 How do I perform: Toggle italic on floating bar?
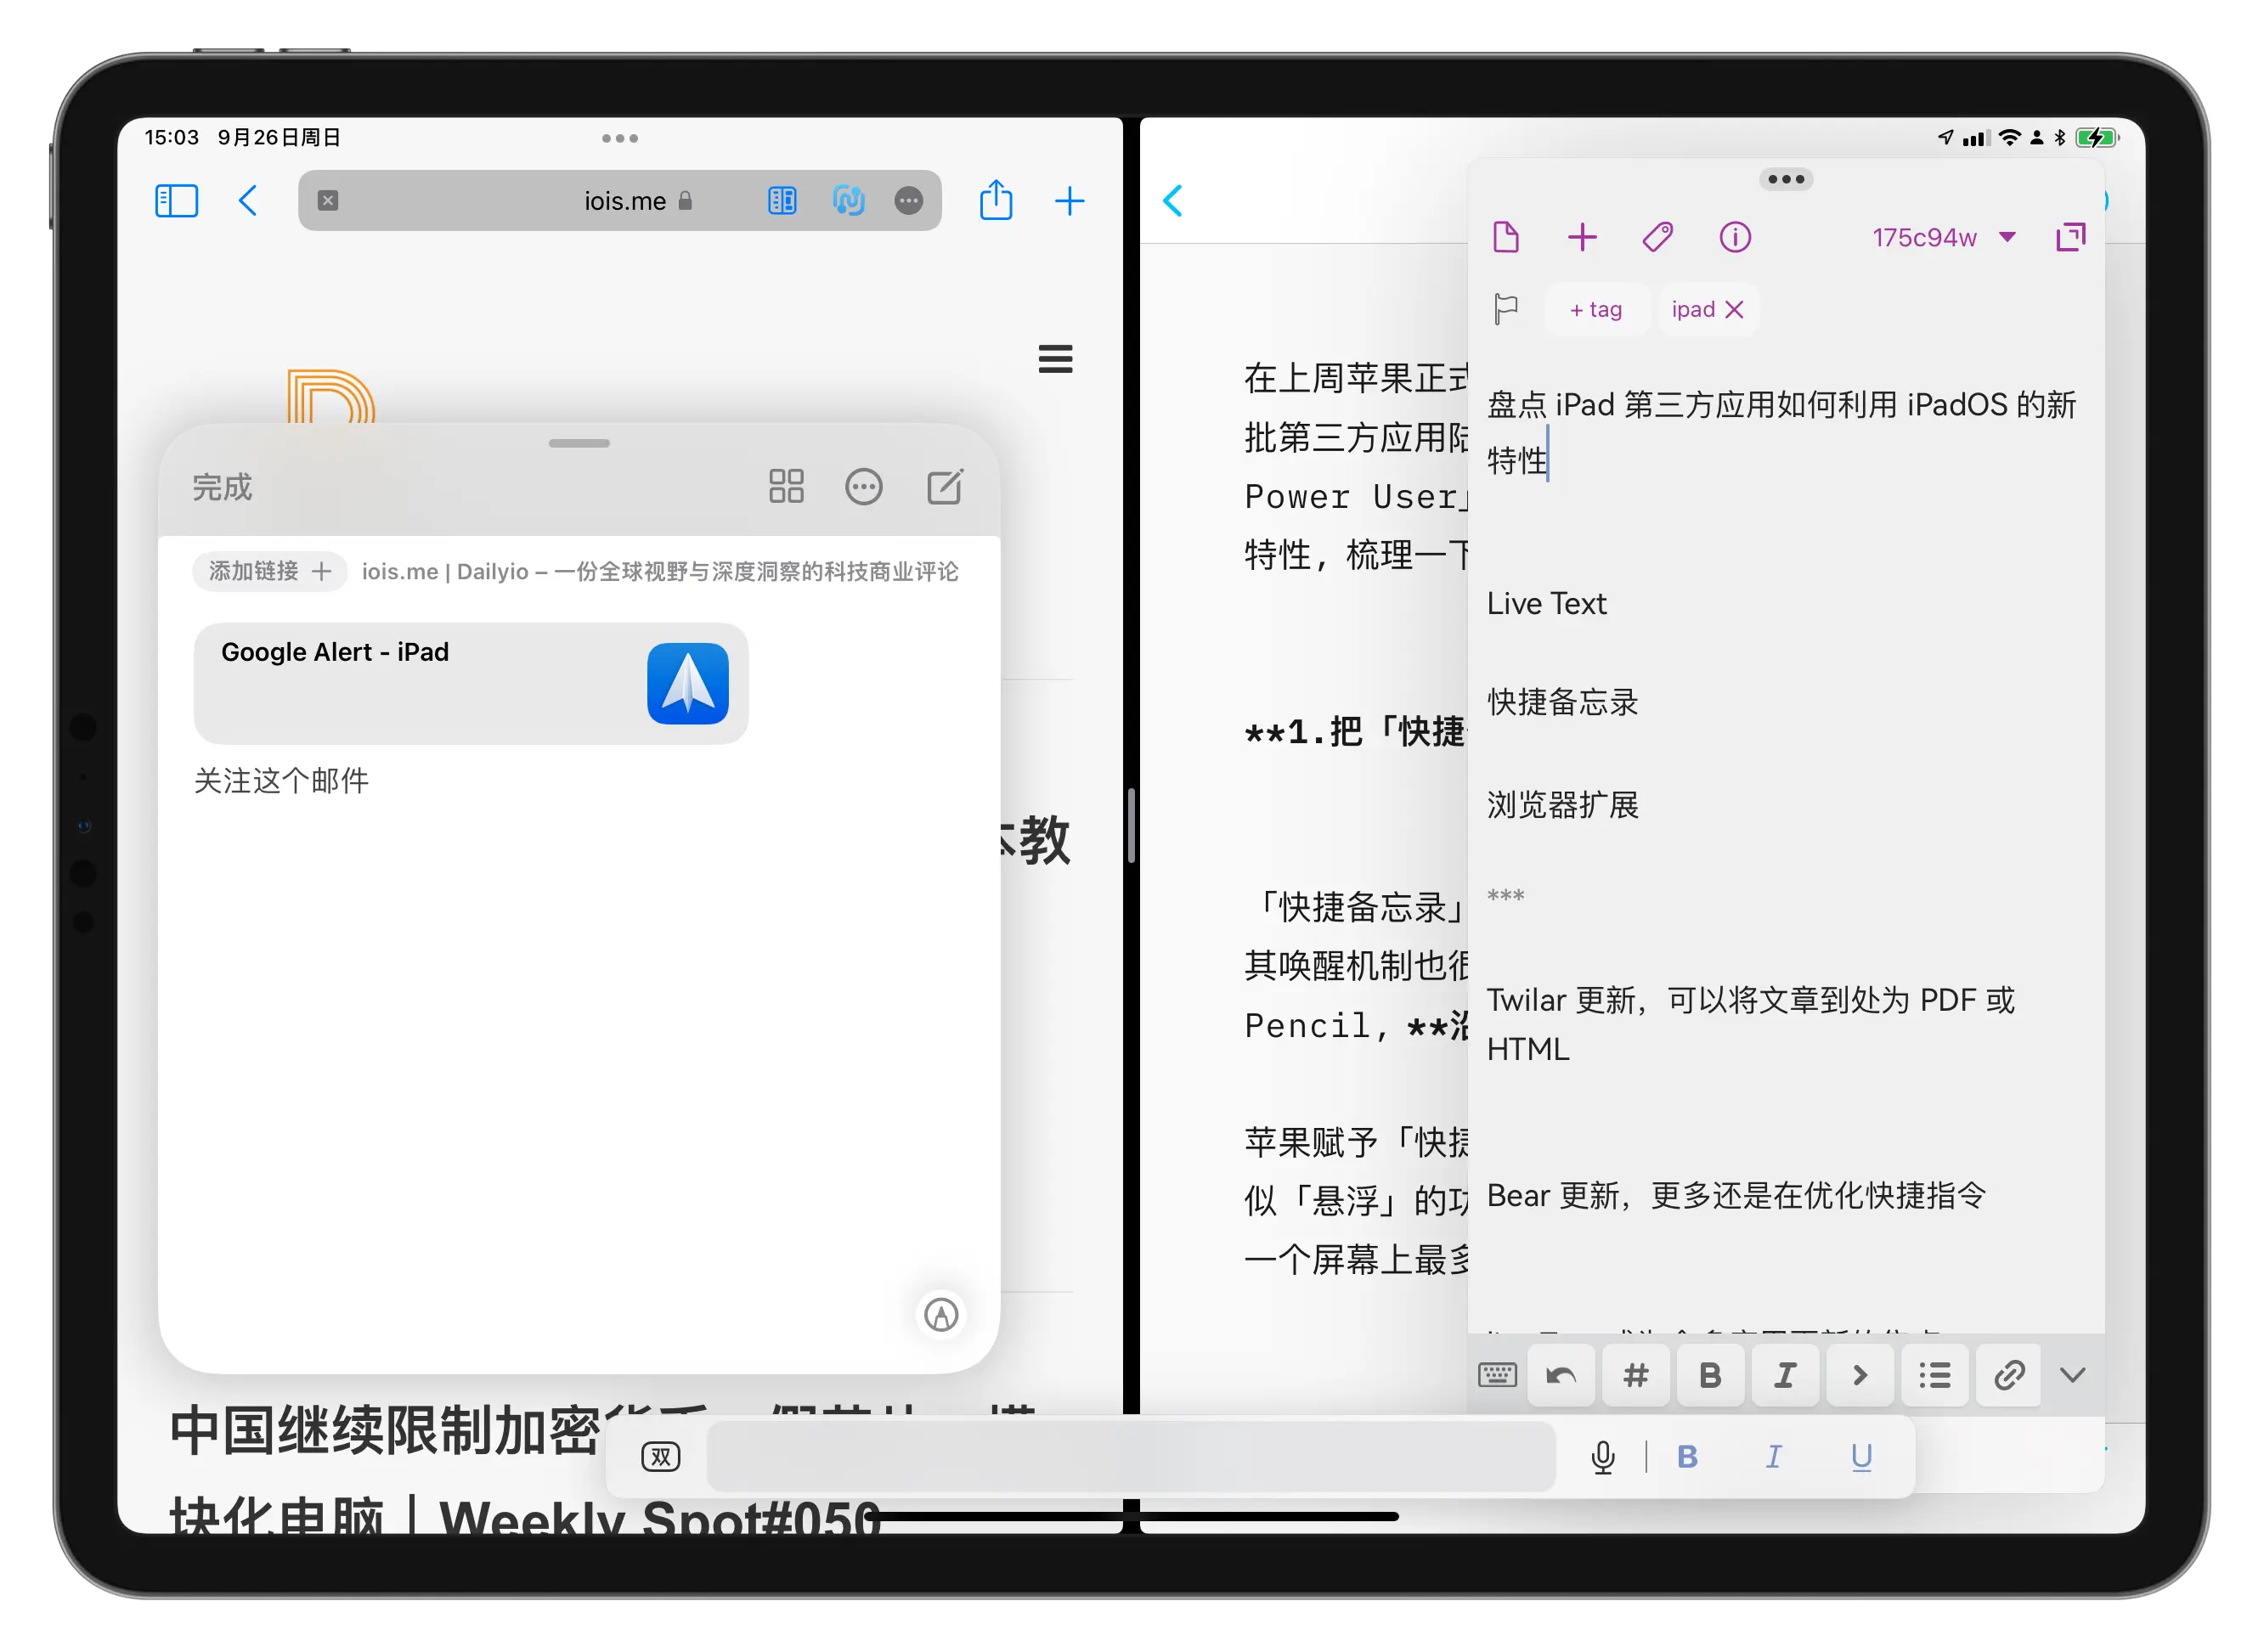[x=1774, y=1457]
